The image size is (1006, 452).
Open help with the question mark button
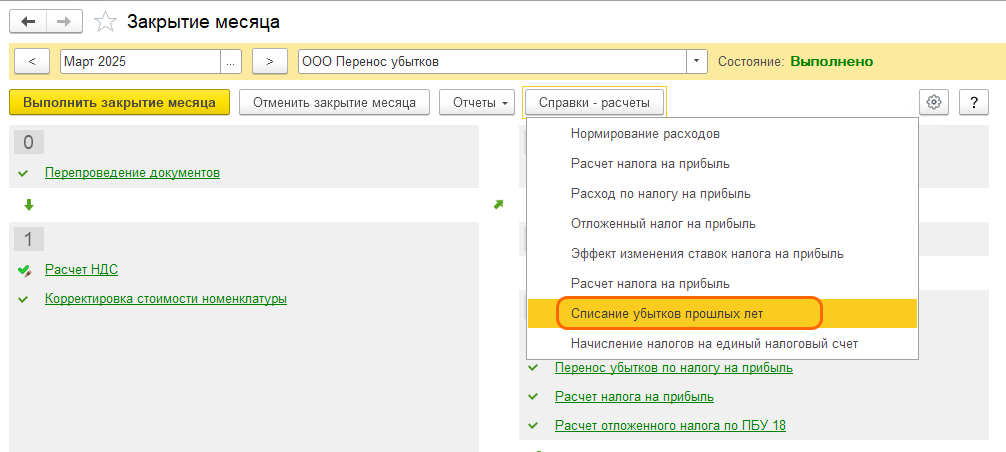(973, 102)
